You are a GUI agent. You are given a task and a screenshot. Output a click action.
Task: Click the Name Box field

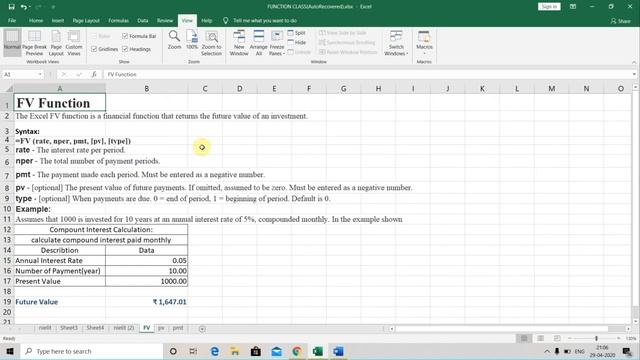[x=20, y=74]
